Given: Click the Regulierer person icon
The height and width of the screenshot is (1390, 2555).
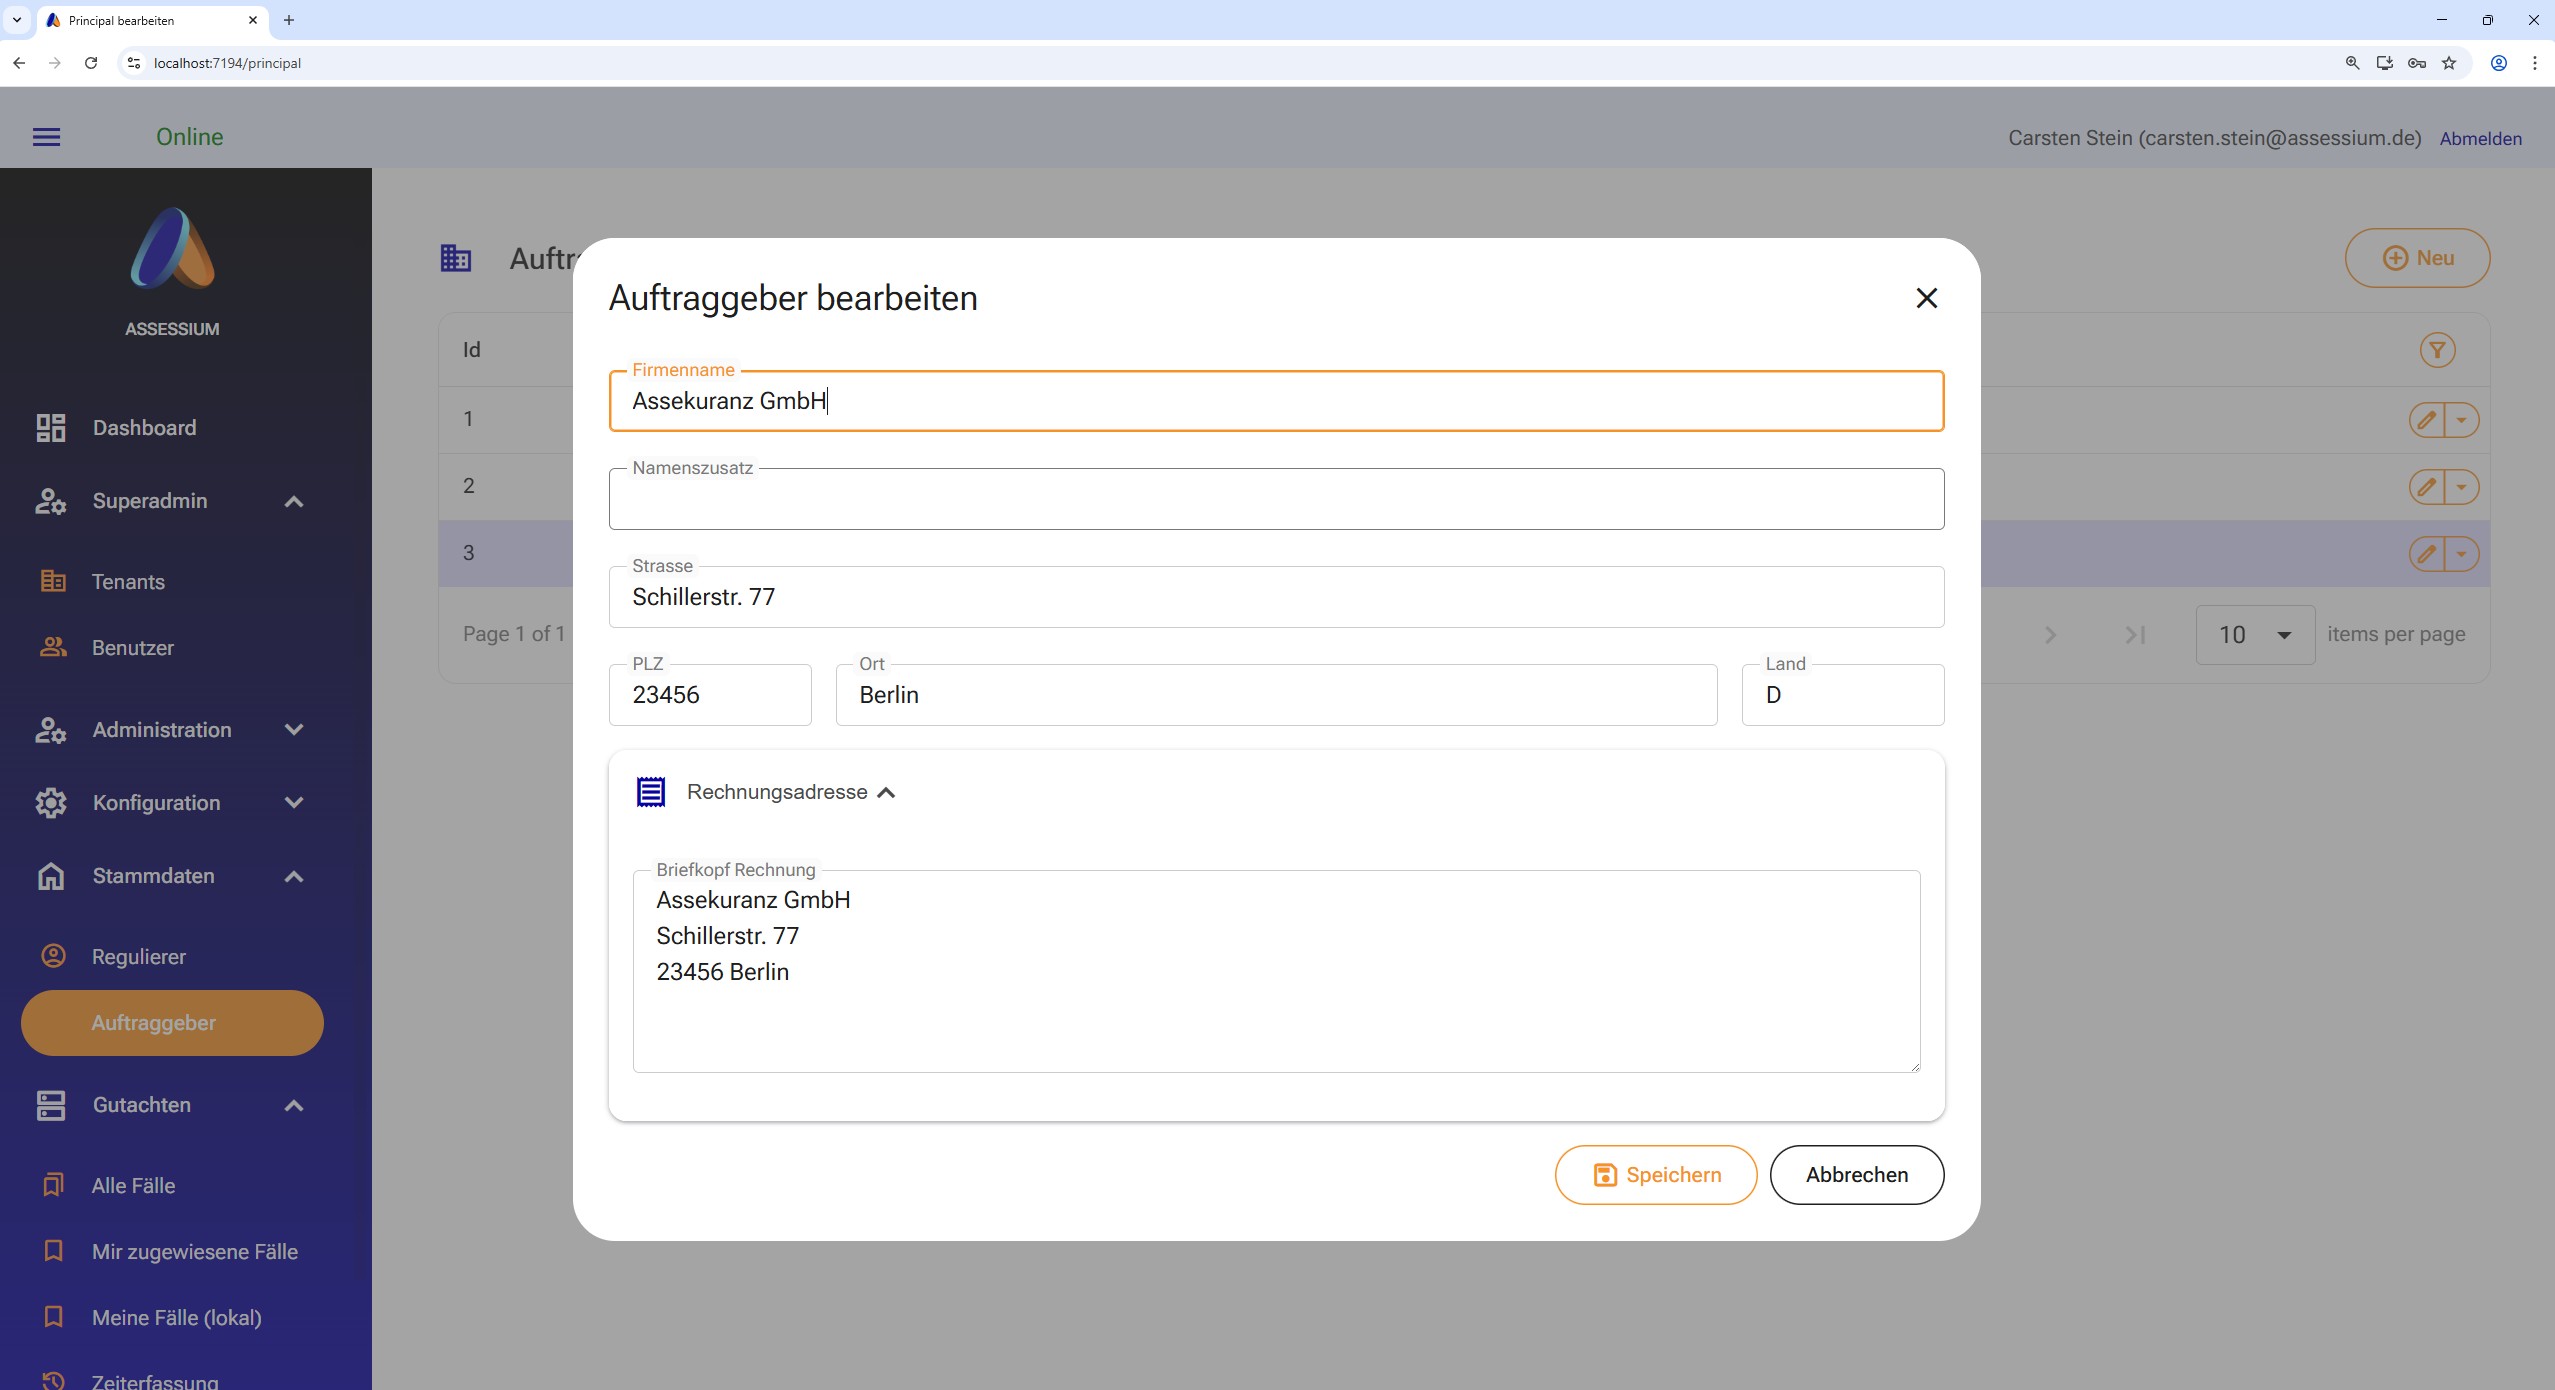Looking at the screenshot, I should pos(53,956).
